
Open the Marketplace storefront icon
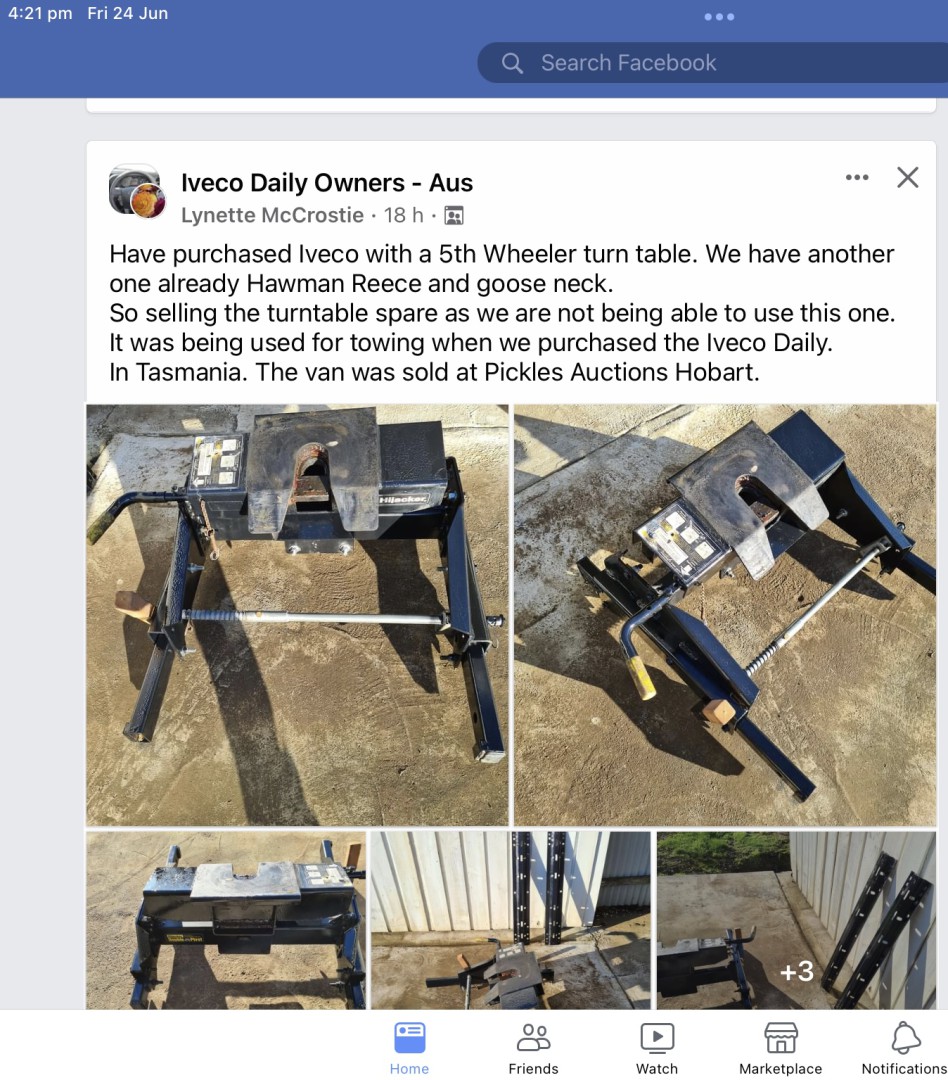click(x=781, y=1037)
